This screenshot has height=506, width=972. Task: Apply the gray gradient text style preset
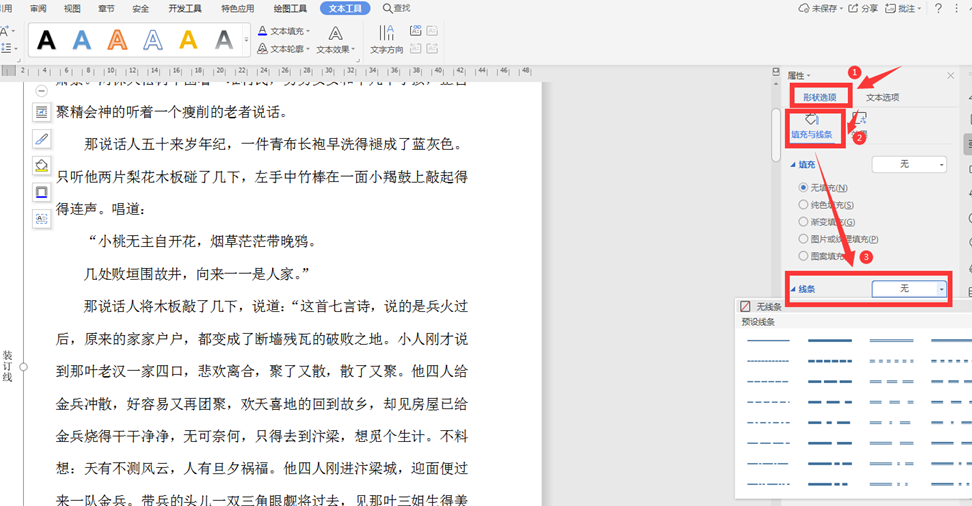pos(224,40)
